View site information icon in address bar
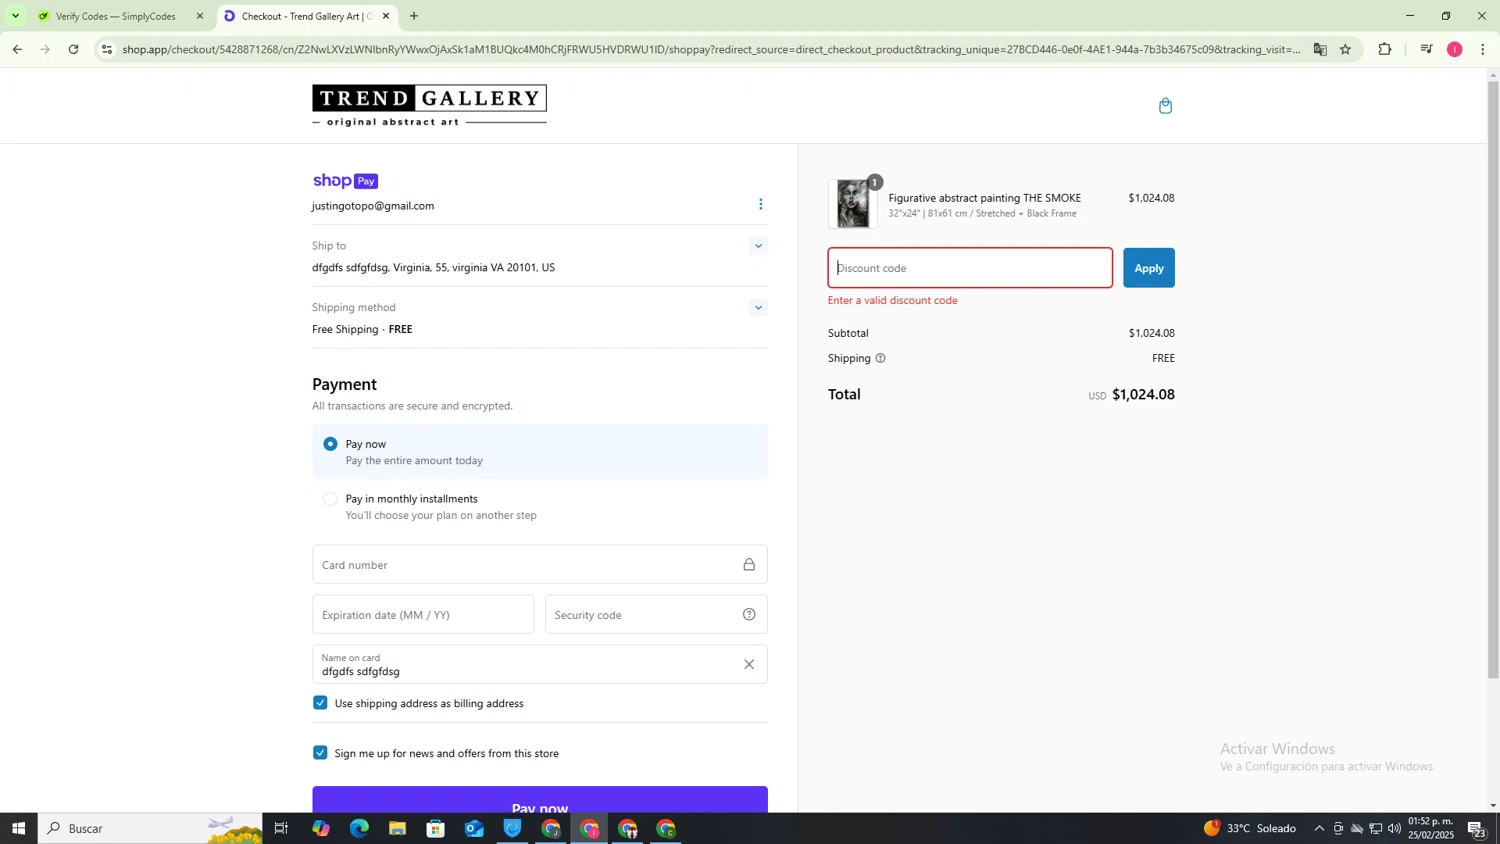Image resolution: width=1500 pixels, height=844 pixels. 107,49
